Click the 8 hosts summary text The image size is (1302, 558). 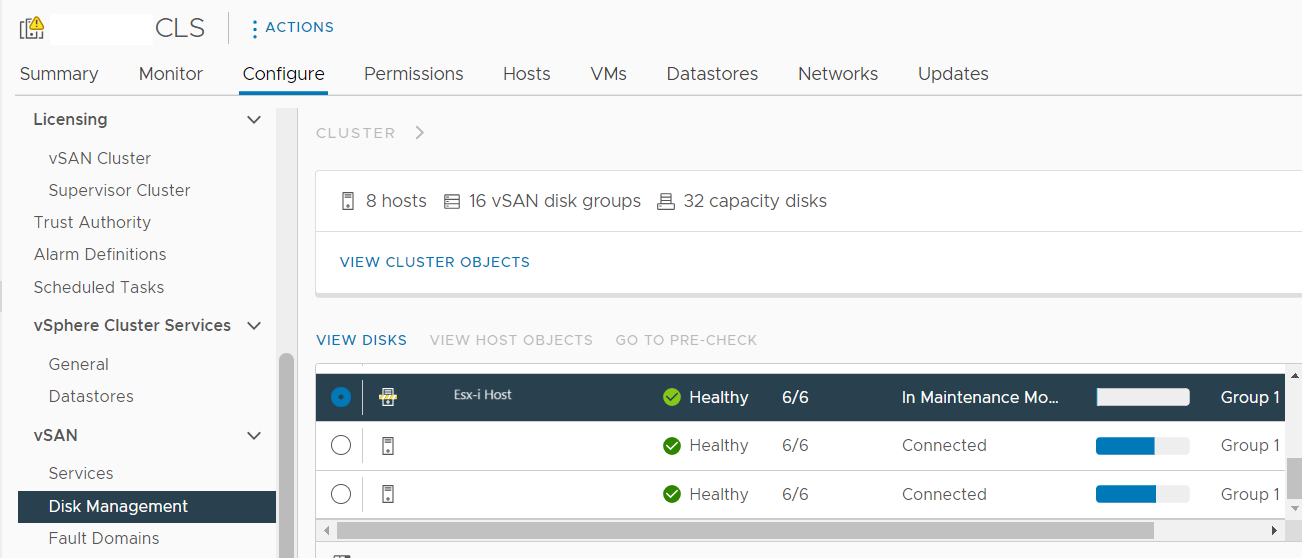click(396, 201)
